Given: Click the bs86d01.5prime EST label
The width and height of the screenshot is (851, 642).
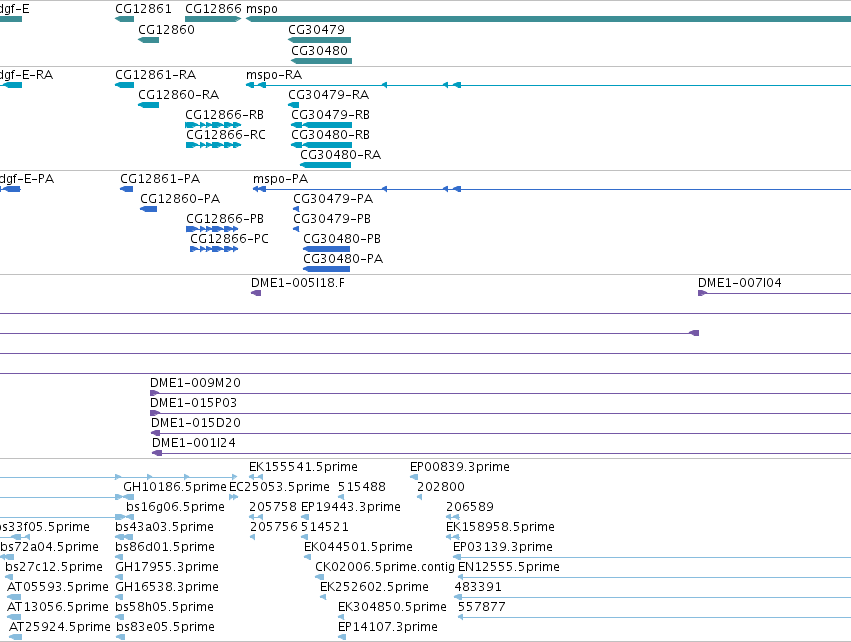Looking at the screenshot, I should (x=165, y=548).
